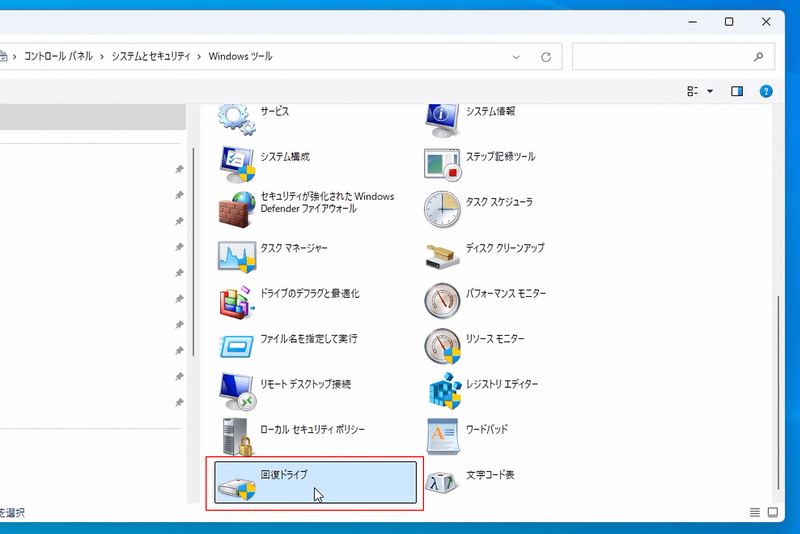The height and width of the screenshot is (534, 800).
Task: Expand chevron before コントロール パネル breadcrumb
Action: pos(14,57)
